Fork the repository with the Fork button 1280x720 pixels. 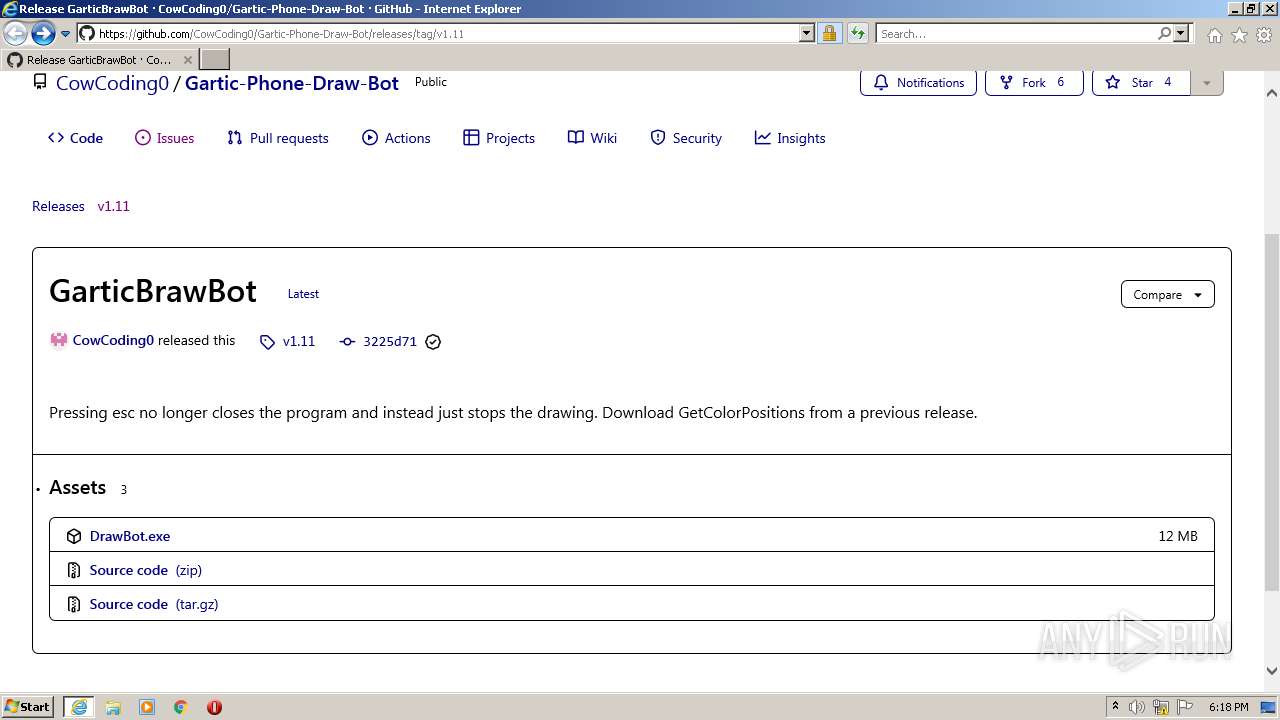(x=1034, y=83)
